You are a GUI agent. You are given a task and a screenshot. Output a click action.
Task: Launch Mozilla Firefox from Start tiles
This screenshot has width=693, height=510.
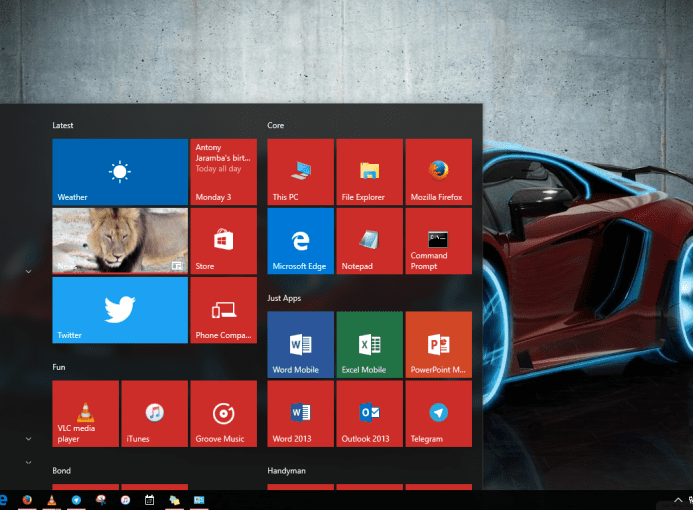pos(438,172)
